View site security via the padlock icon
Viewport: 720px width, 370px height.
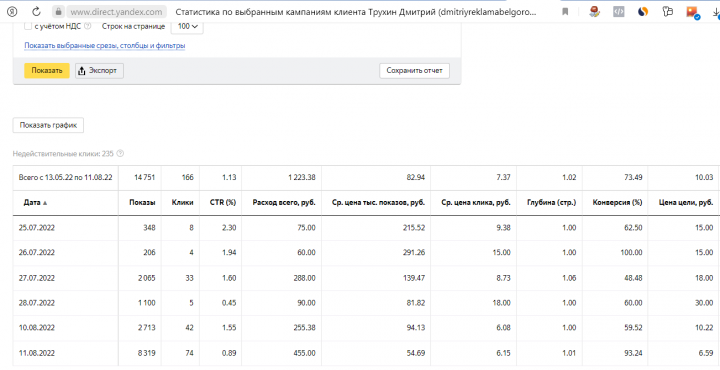[x=58, y=11]
